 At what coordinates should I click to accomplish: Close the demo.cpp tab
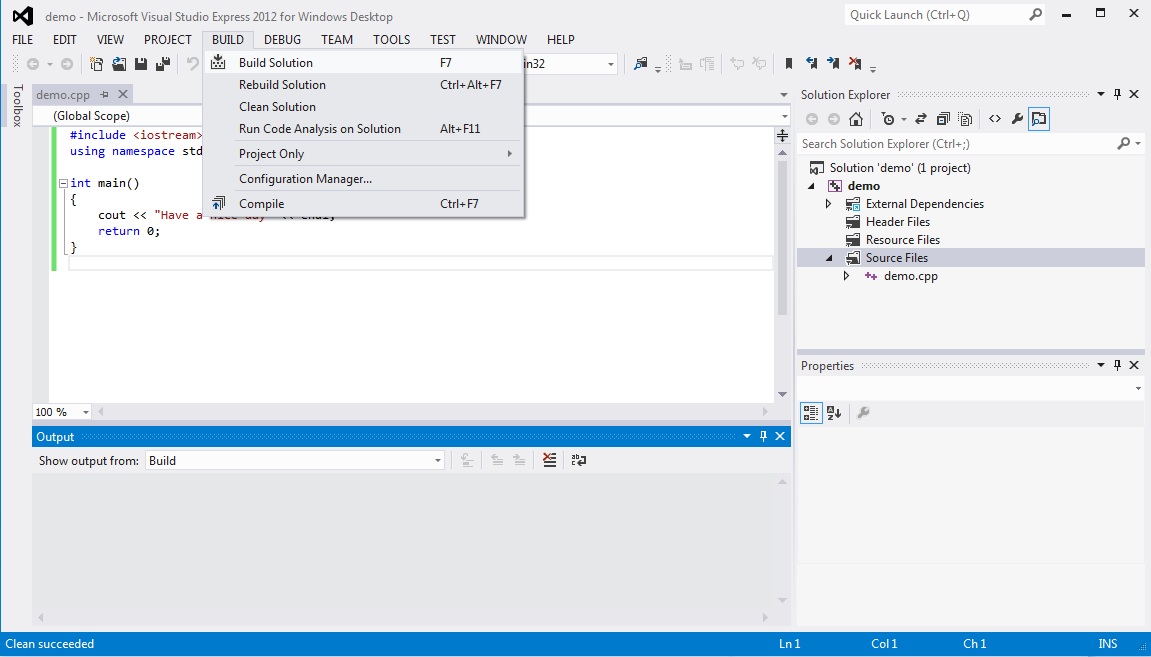(x=123, y=94)
